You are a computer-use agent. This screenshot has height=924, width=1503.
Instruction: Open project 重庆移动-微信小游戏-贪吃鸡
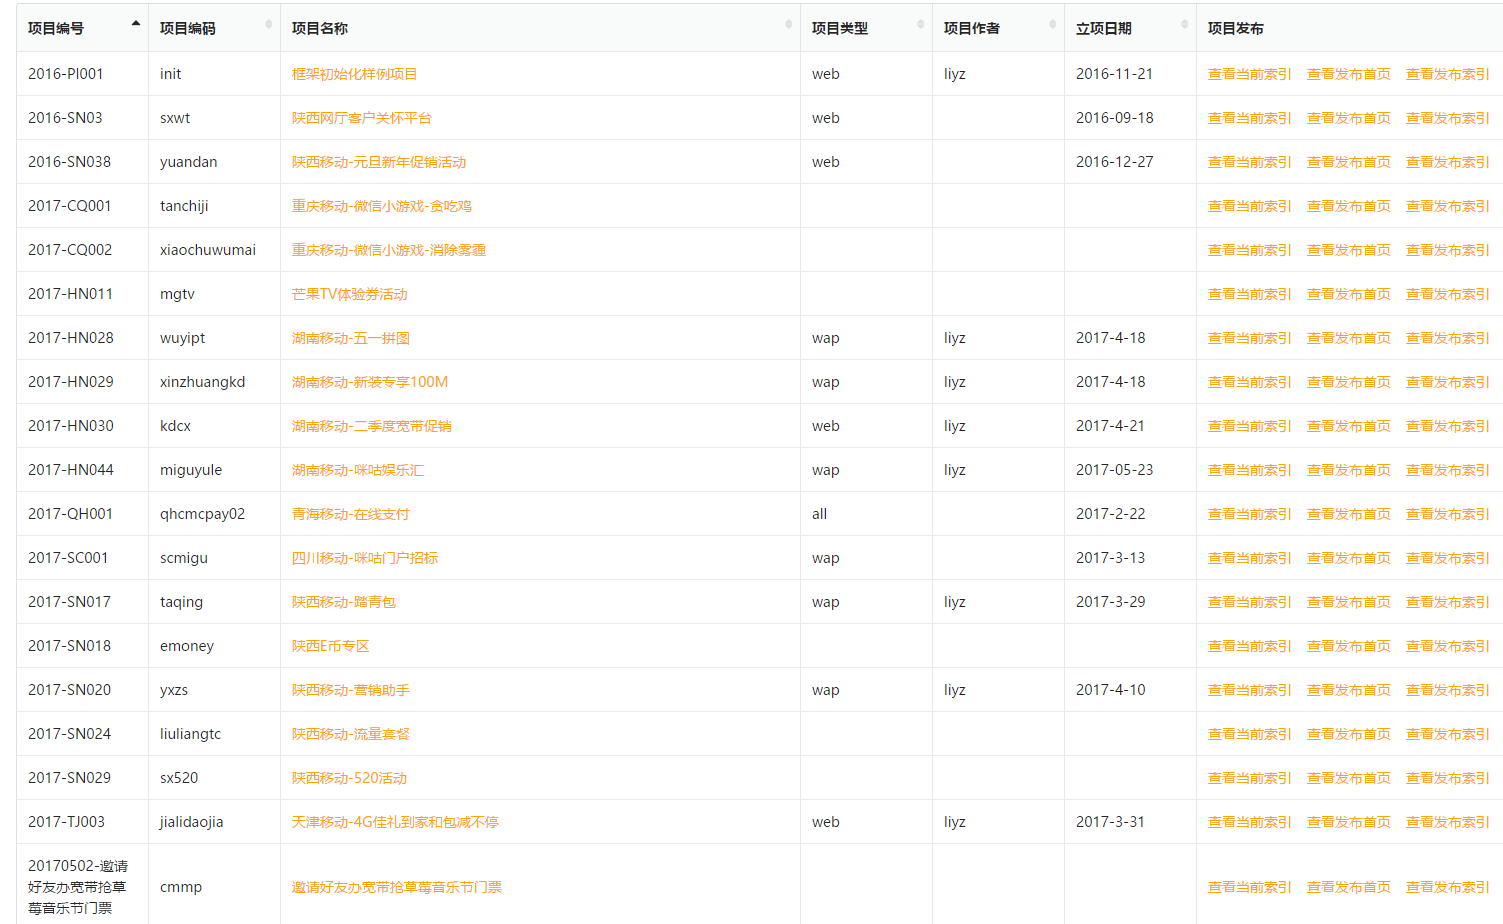point(381,206)
